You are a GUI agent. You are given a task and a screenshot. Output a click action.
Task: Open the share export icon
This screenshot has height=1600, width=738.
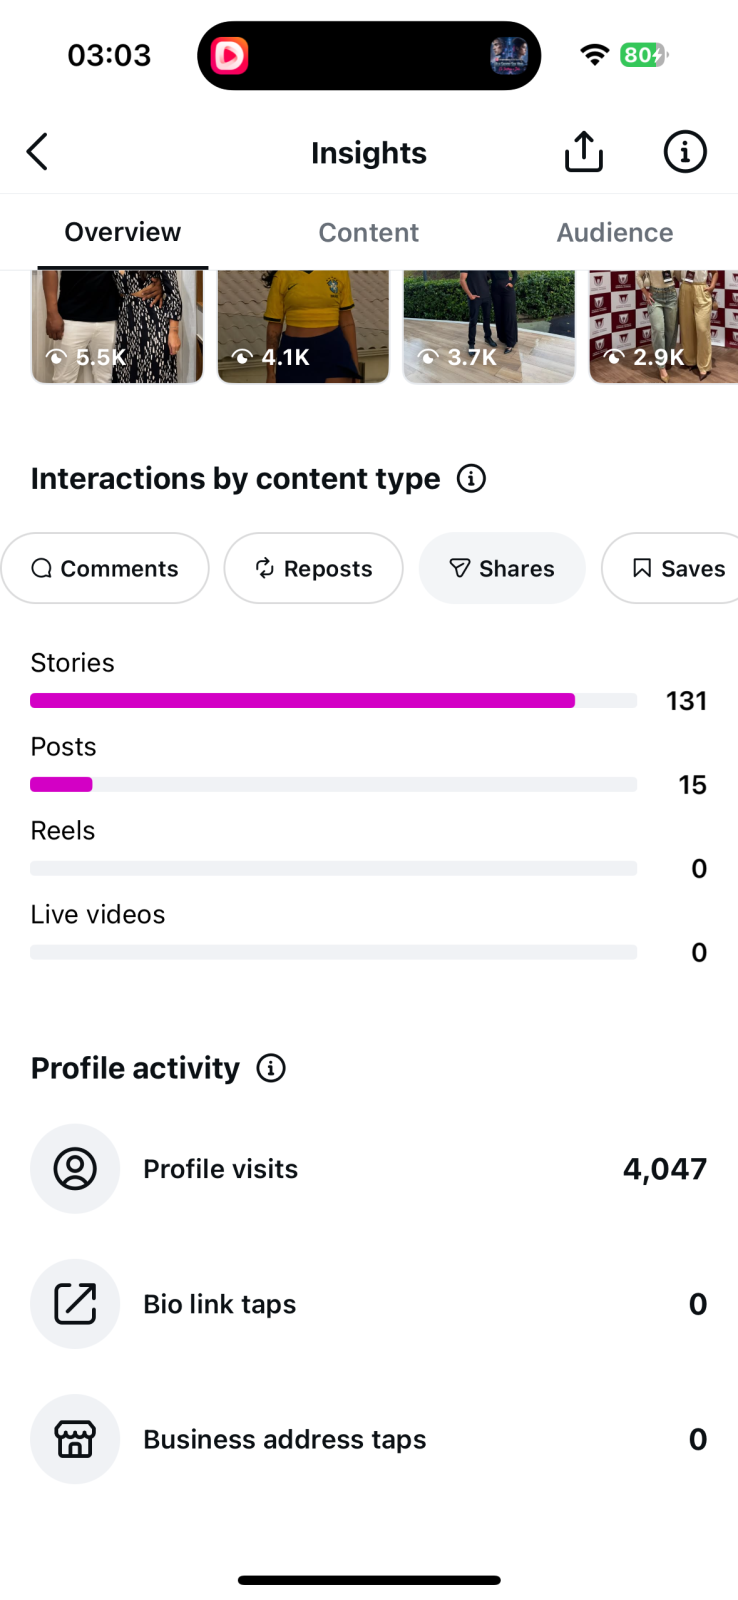pos(584,151)
